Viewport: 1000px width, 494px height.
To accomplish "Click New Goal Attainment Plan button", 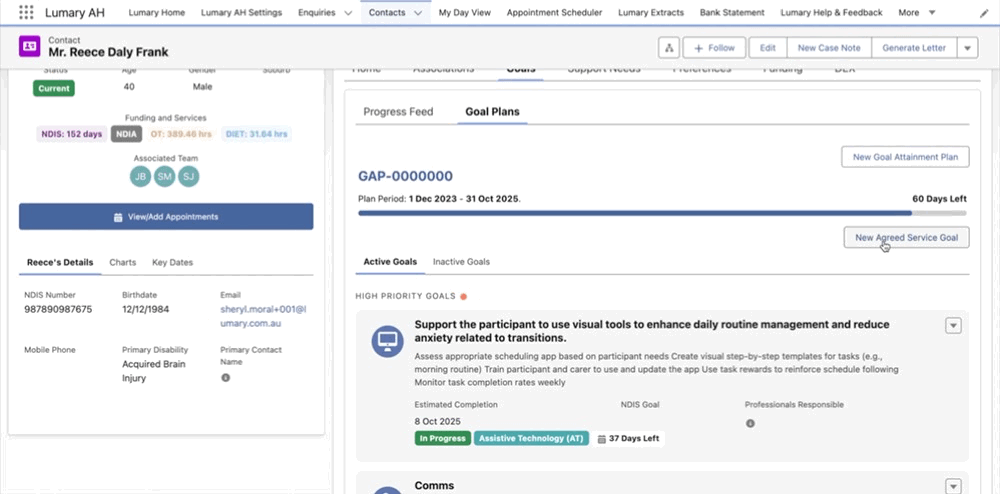I will tap(905, 157).
